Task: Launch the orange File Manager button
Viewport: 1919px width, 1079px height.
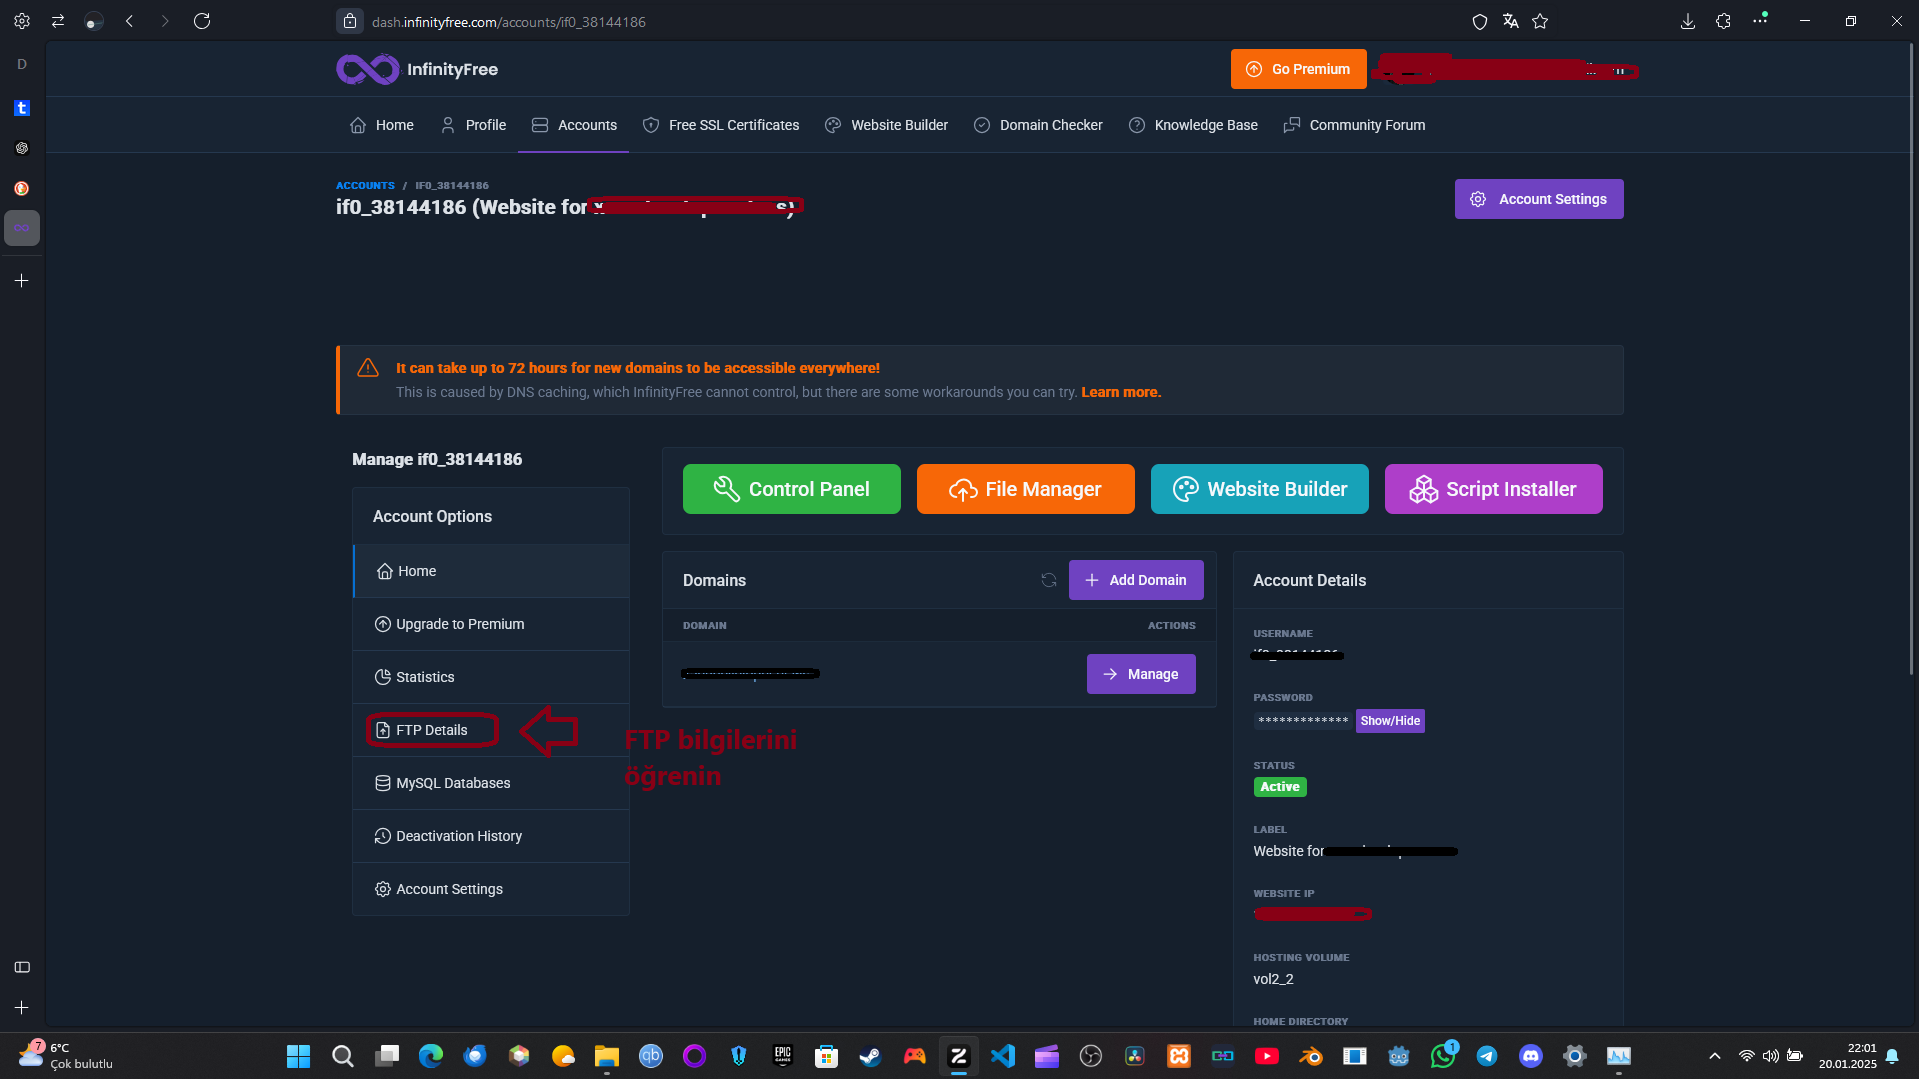Action: (1026, 489)
